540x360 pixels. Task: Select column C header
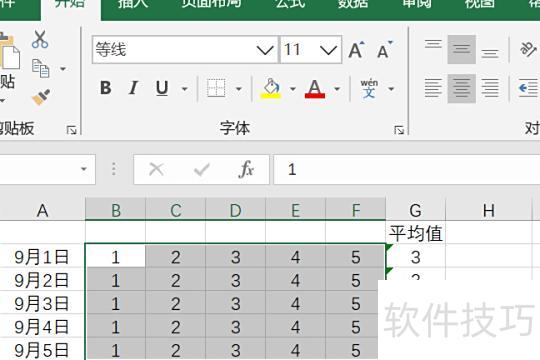[176, 210]
